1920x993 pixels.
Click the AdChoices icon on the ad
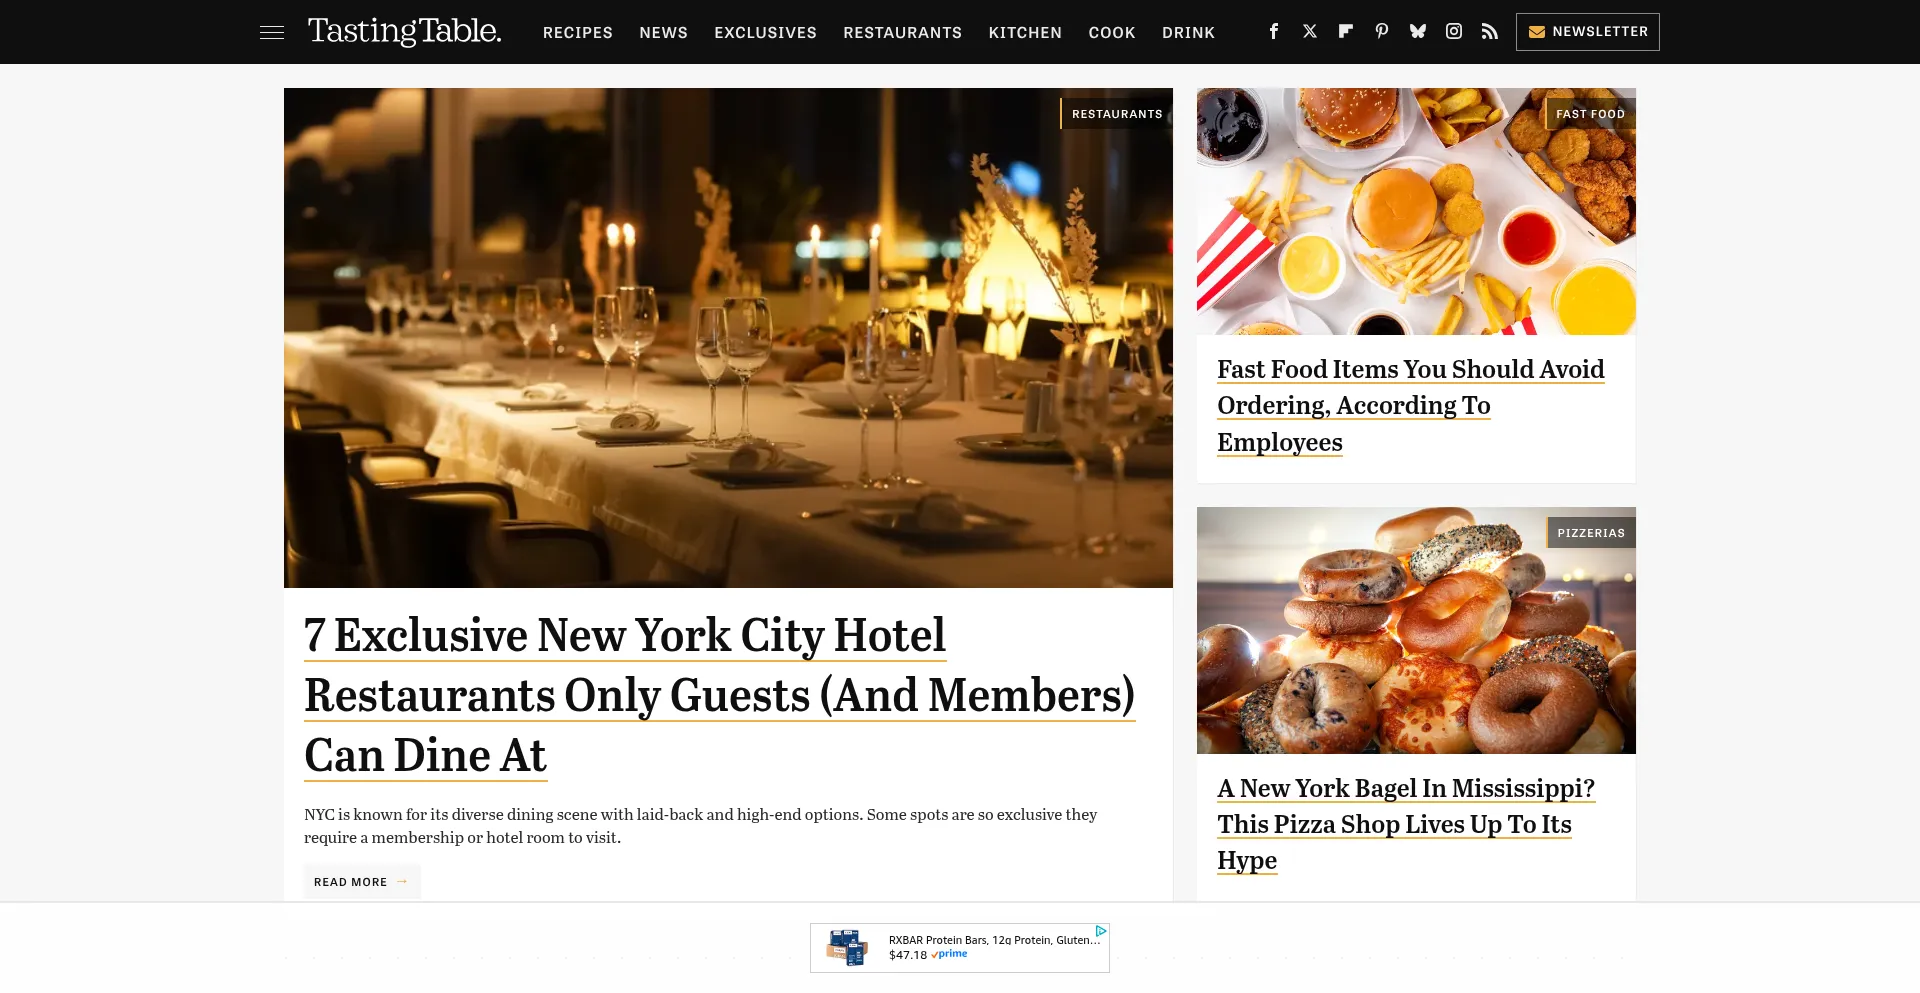1101,931
